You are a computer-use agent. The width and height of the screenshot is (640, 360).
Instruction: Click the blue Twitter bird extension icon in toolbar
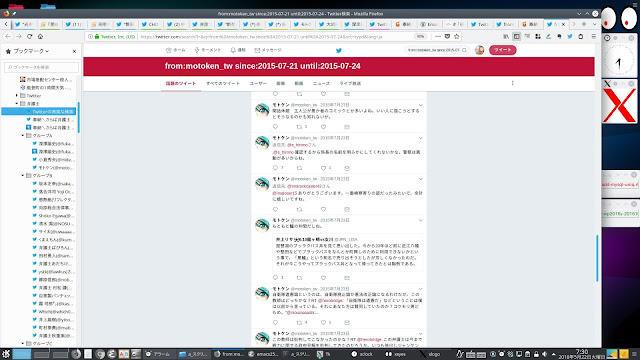point(570,36)
